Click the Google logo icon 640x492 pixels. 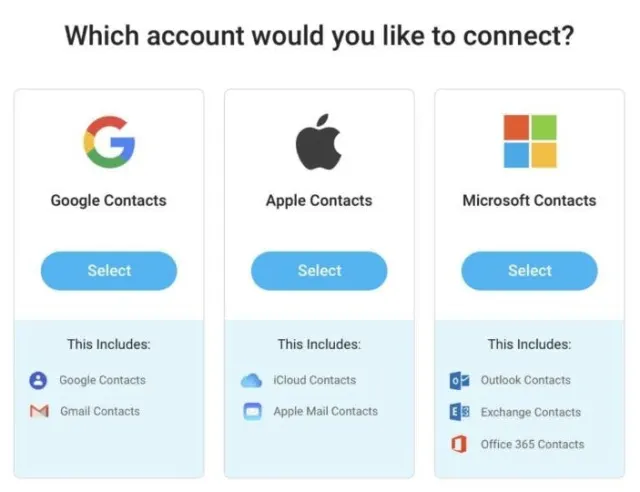108,142
